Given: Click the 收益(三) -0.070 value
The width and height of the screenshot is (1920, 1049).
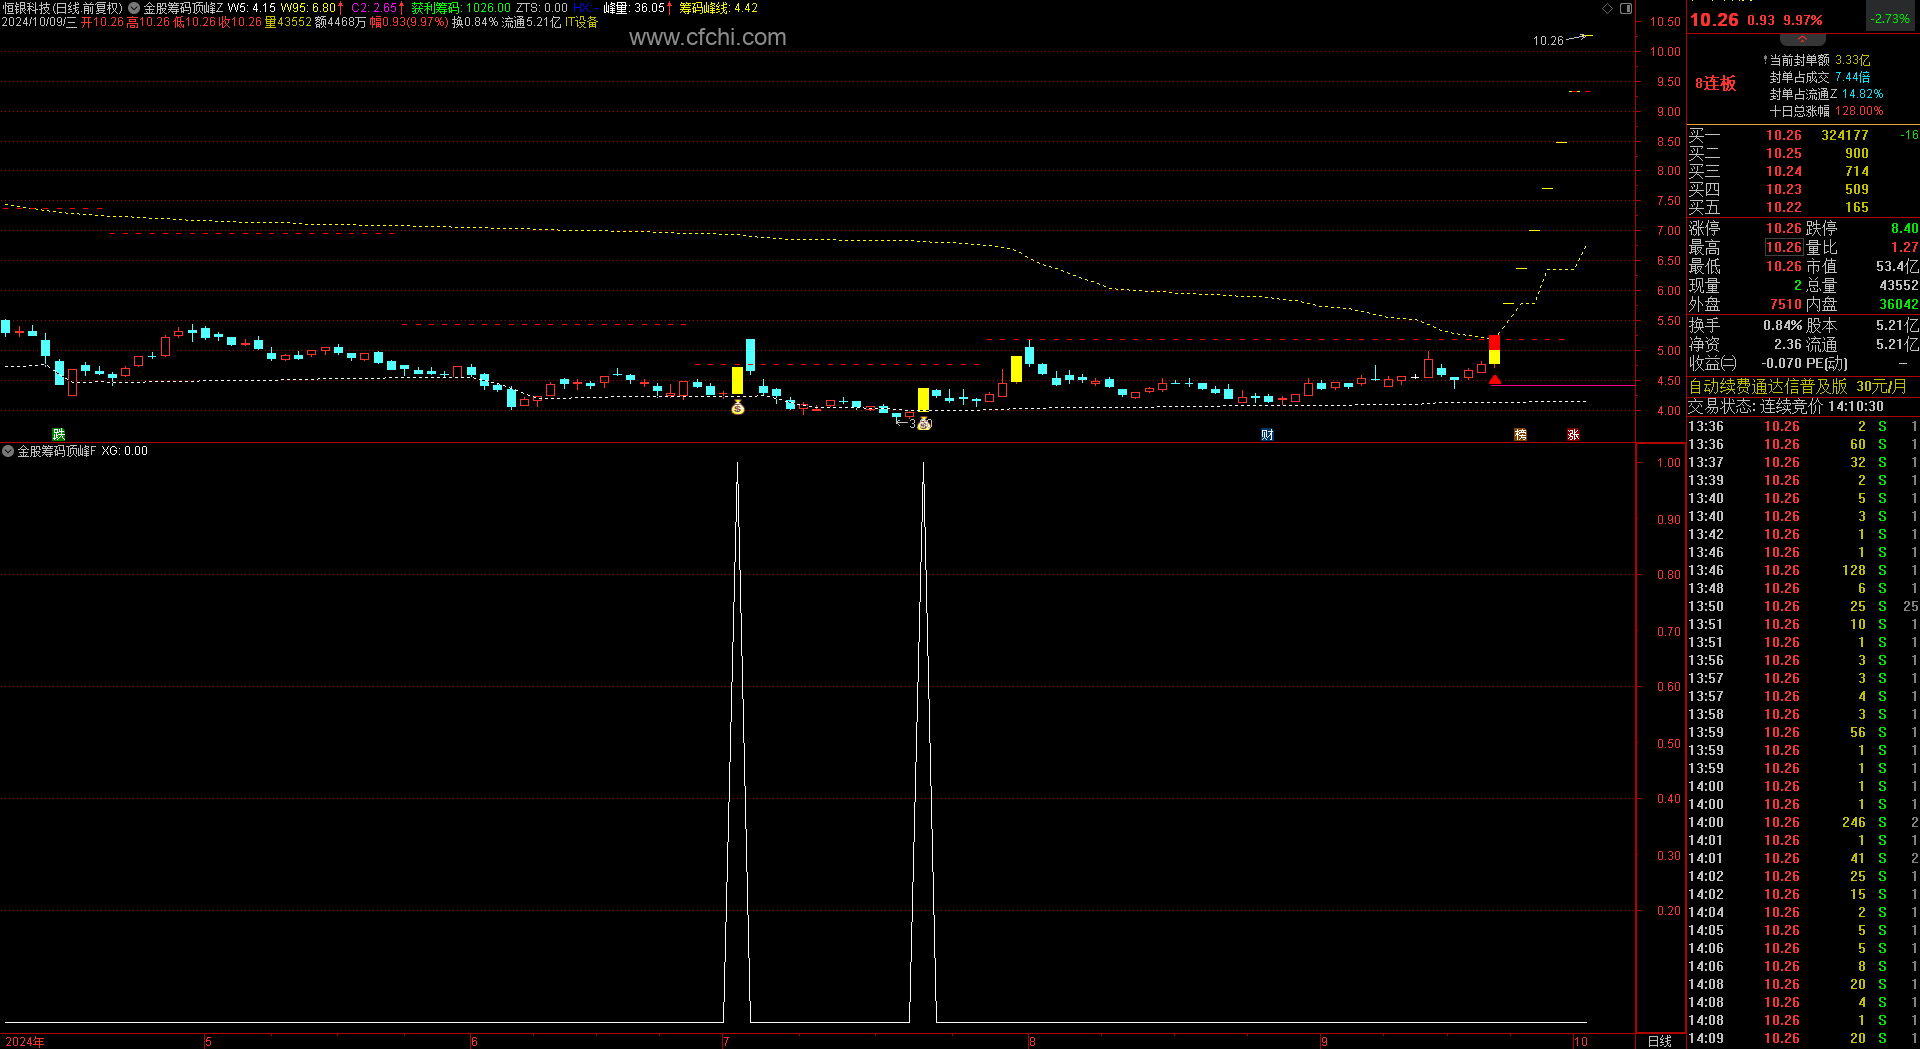Looking at the screenshot, I should (1781, 363).
